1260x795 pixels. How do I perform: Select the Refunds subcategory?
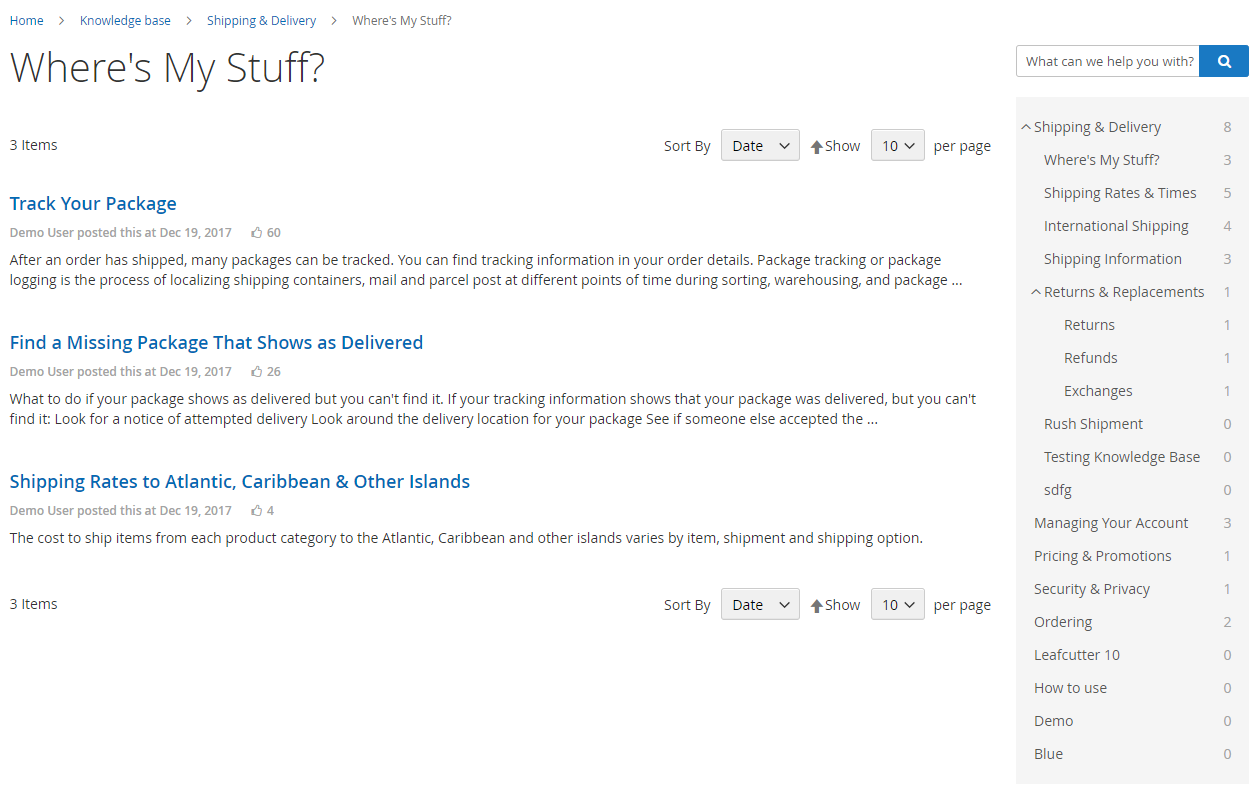point(1091,358)
